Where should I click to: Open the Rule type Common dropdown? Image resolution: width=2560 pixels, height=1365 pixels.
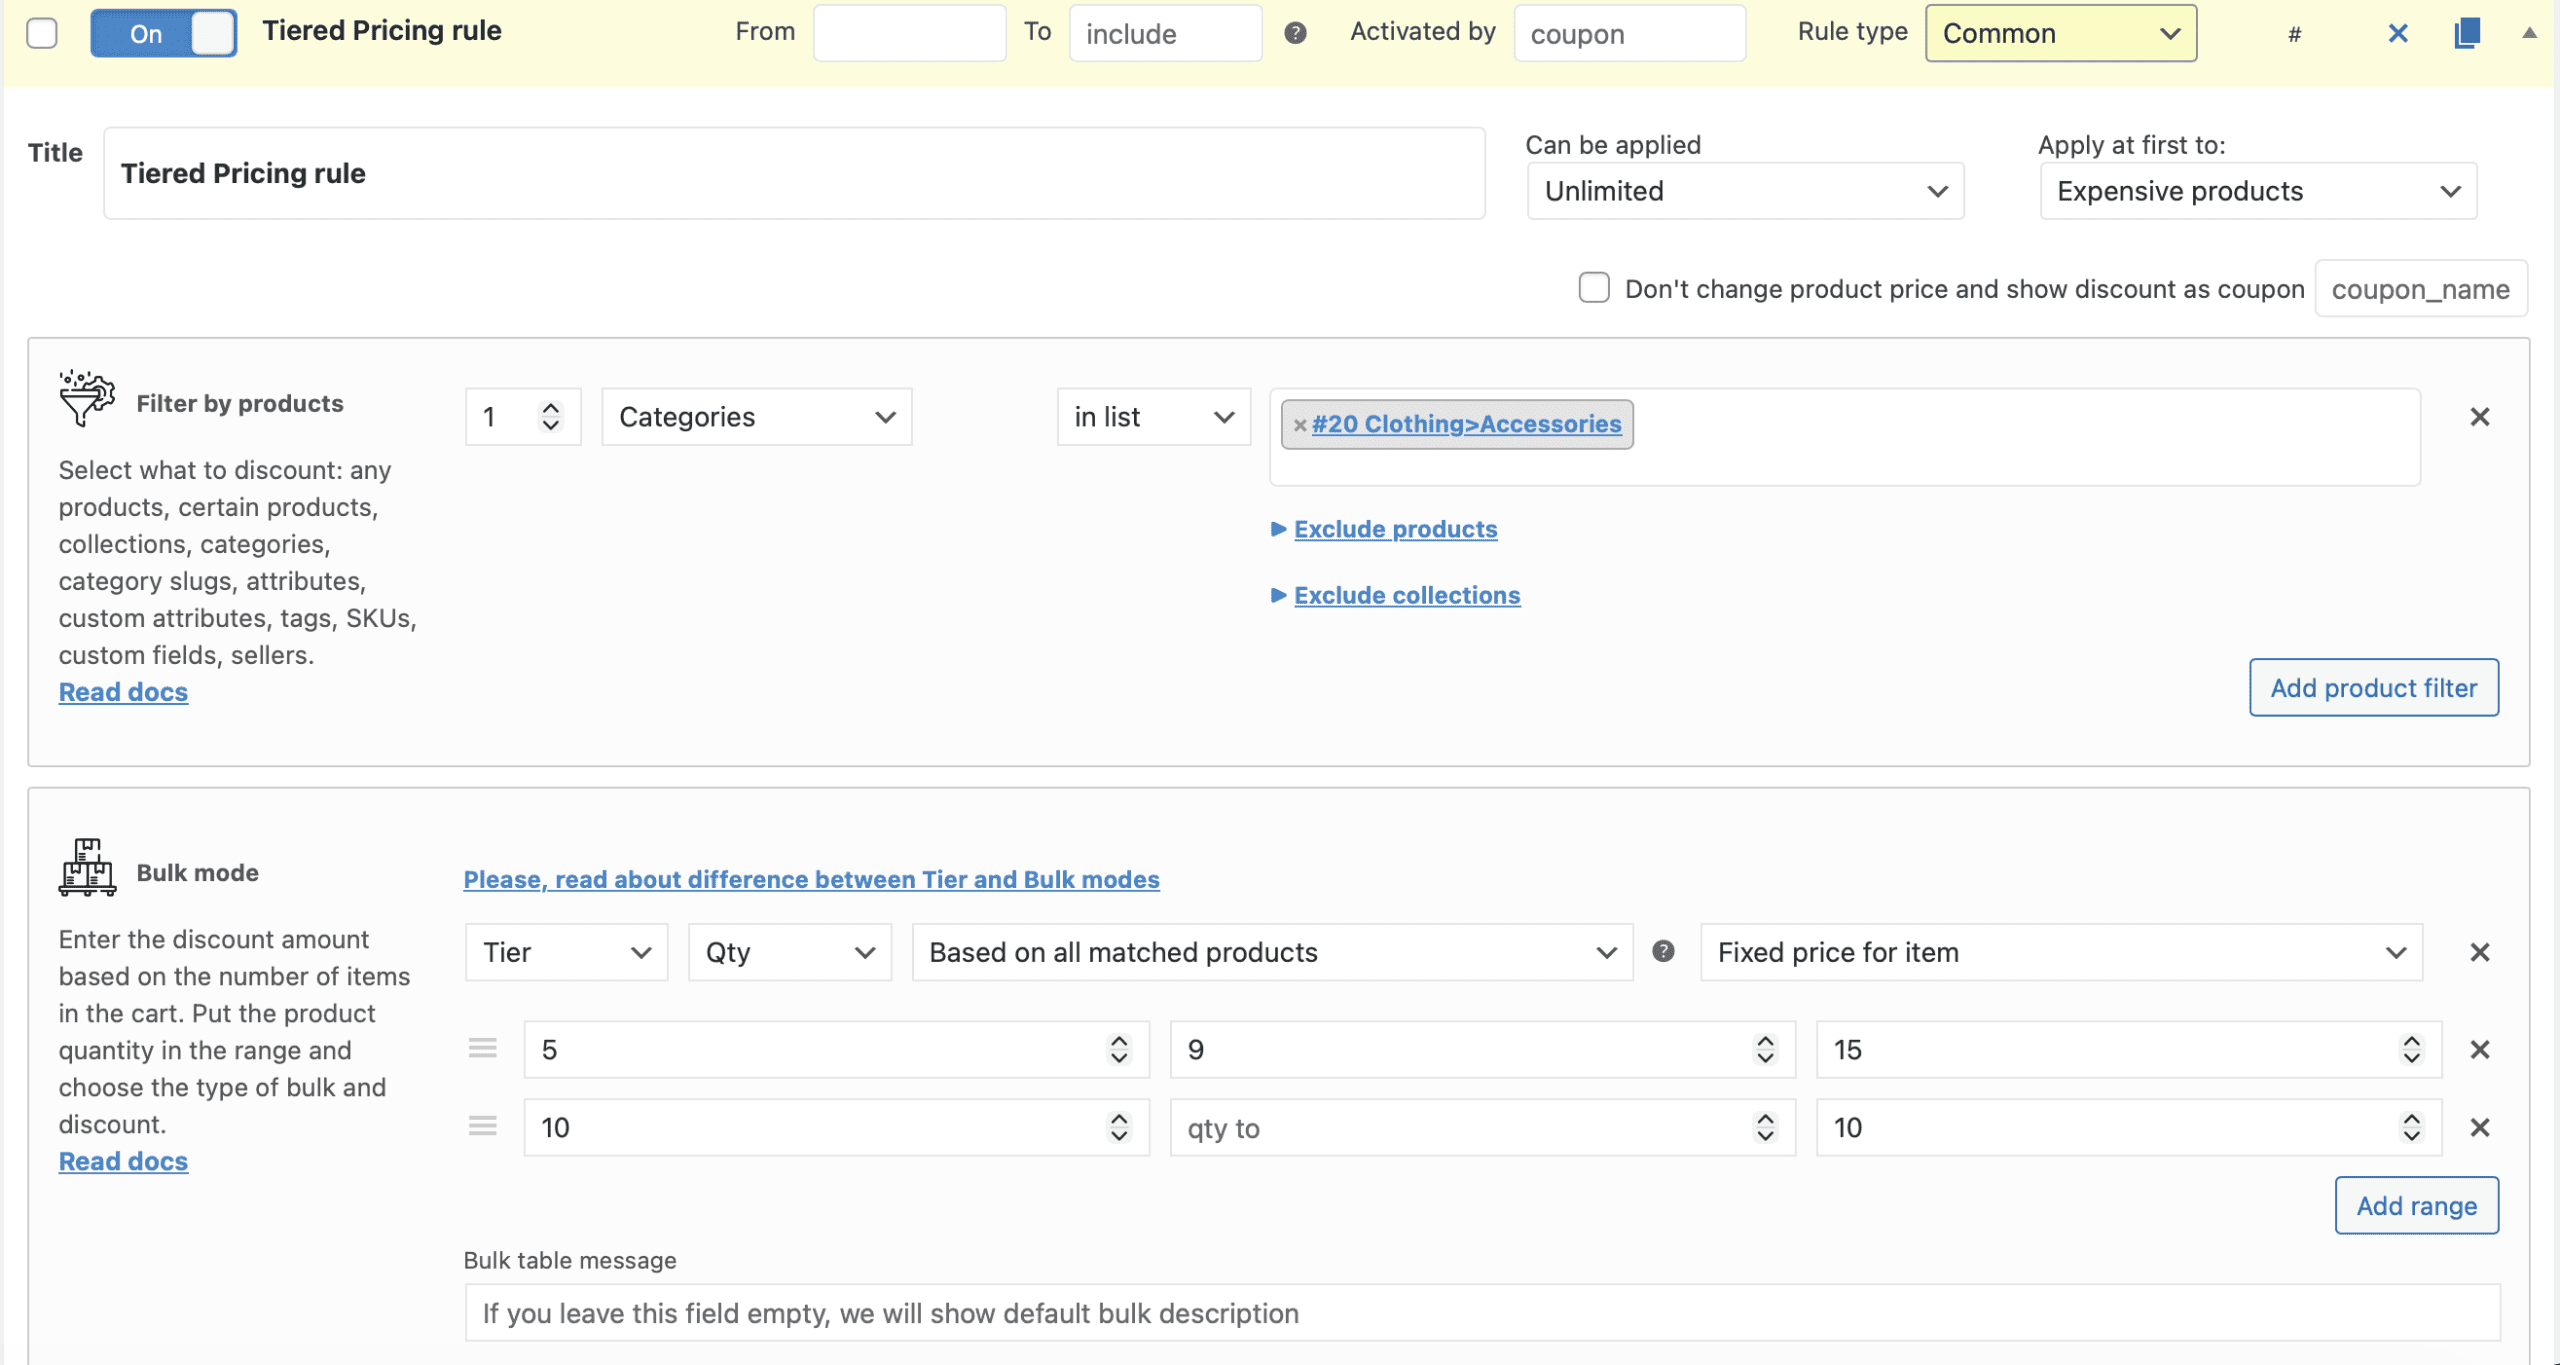coord(2060,33)
